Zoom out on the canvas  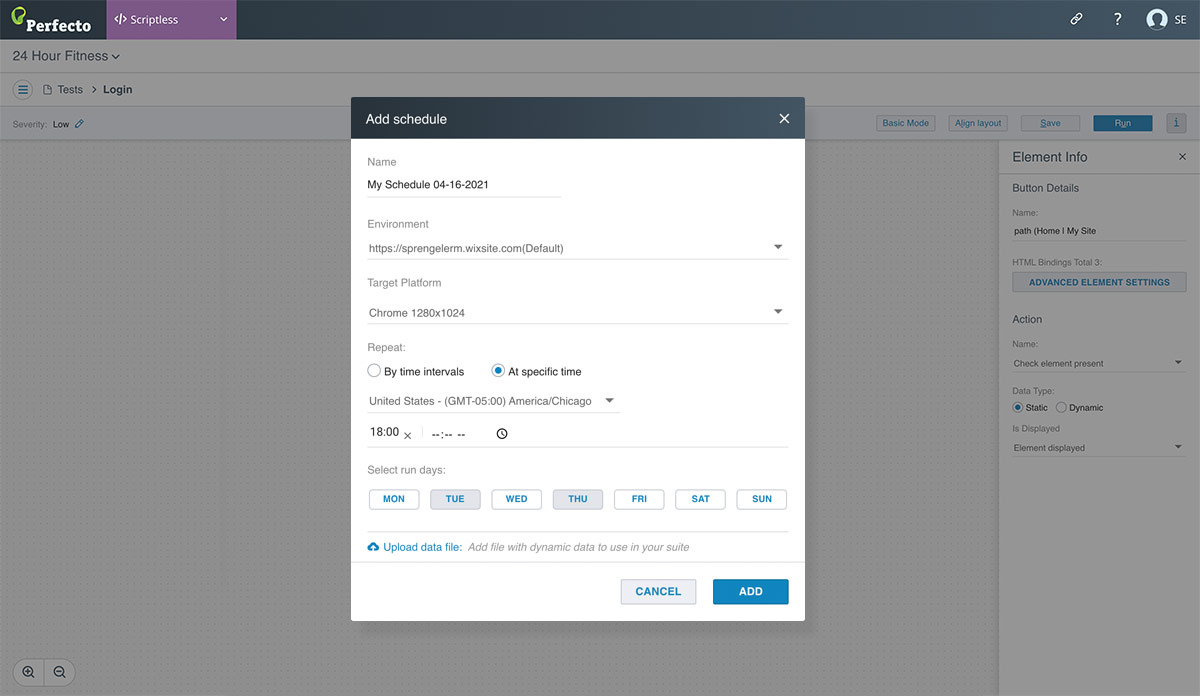pos(60,672)
